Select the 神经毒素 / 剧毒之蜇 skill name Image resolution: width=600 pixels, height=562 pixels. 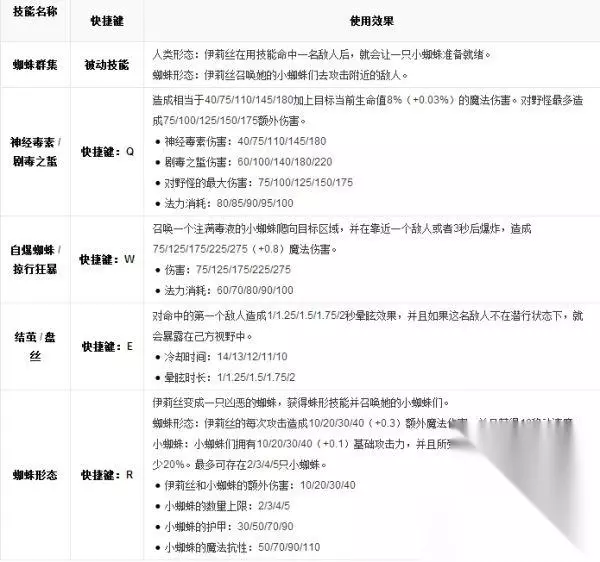point(35,151)
